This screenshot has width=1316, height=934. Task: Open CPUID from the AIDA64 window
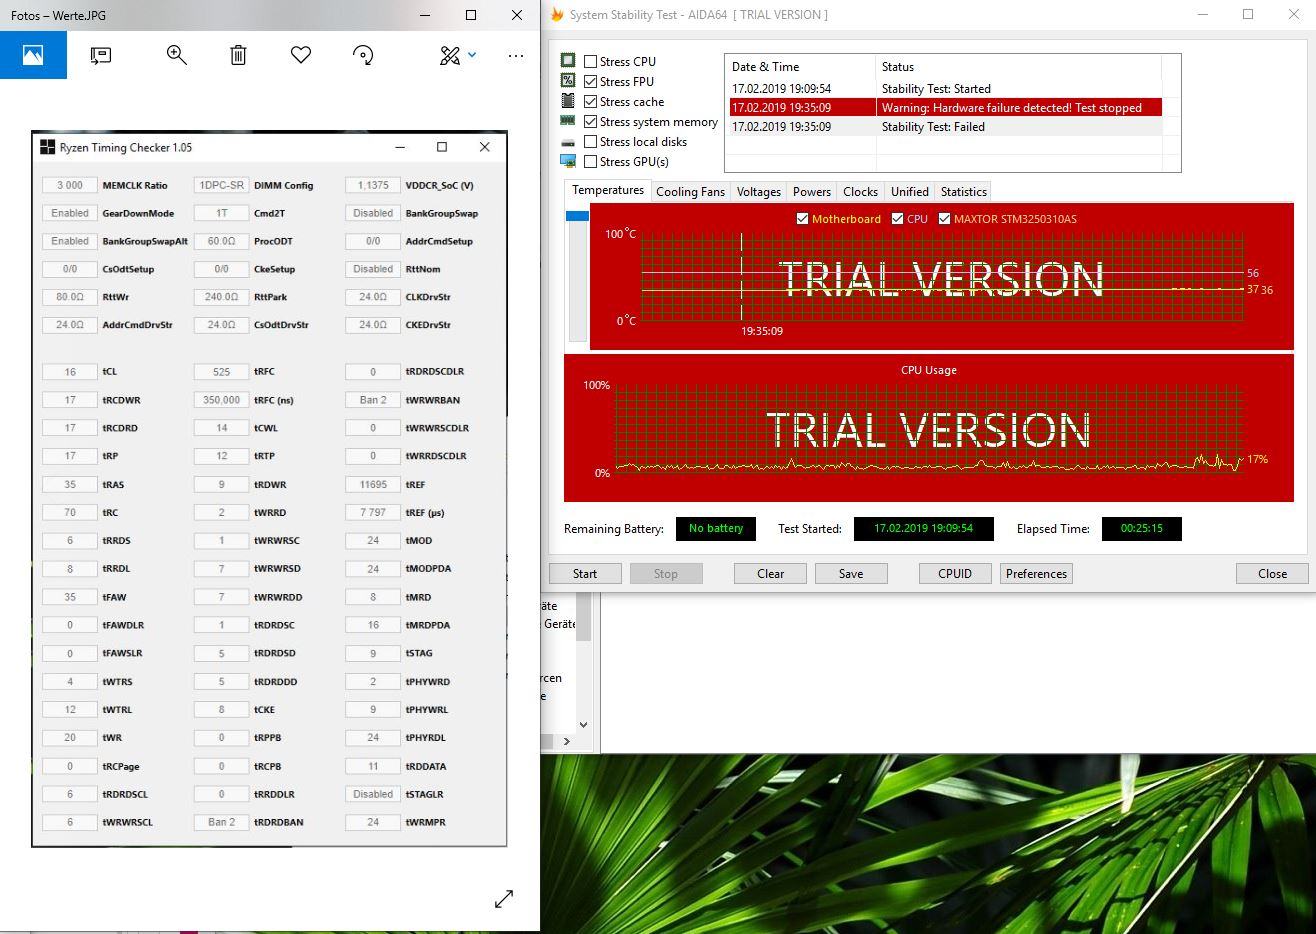click(955, 574)
